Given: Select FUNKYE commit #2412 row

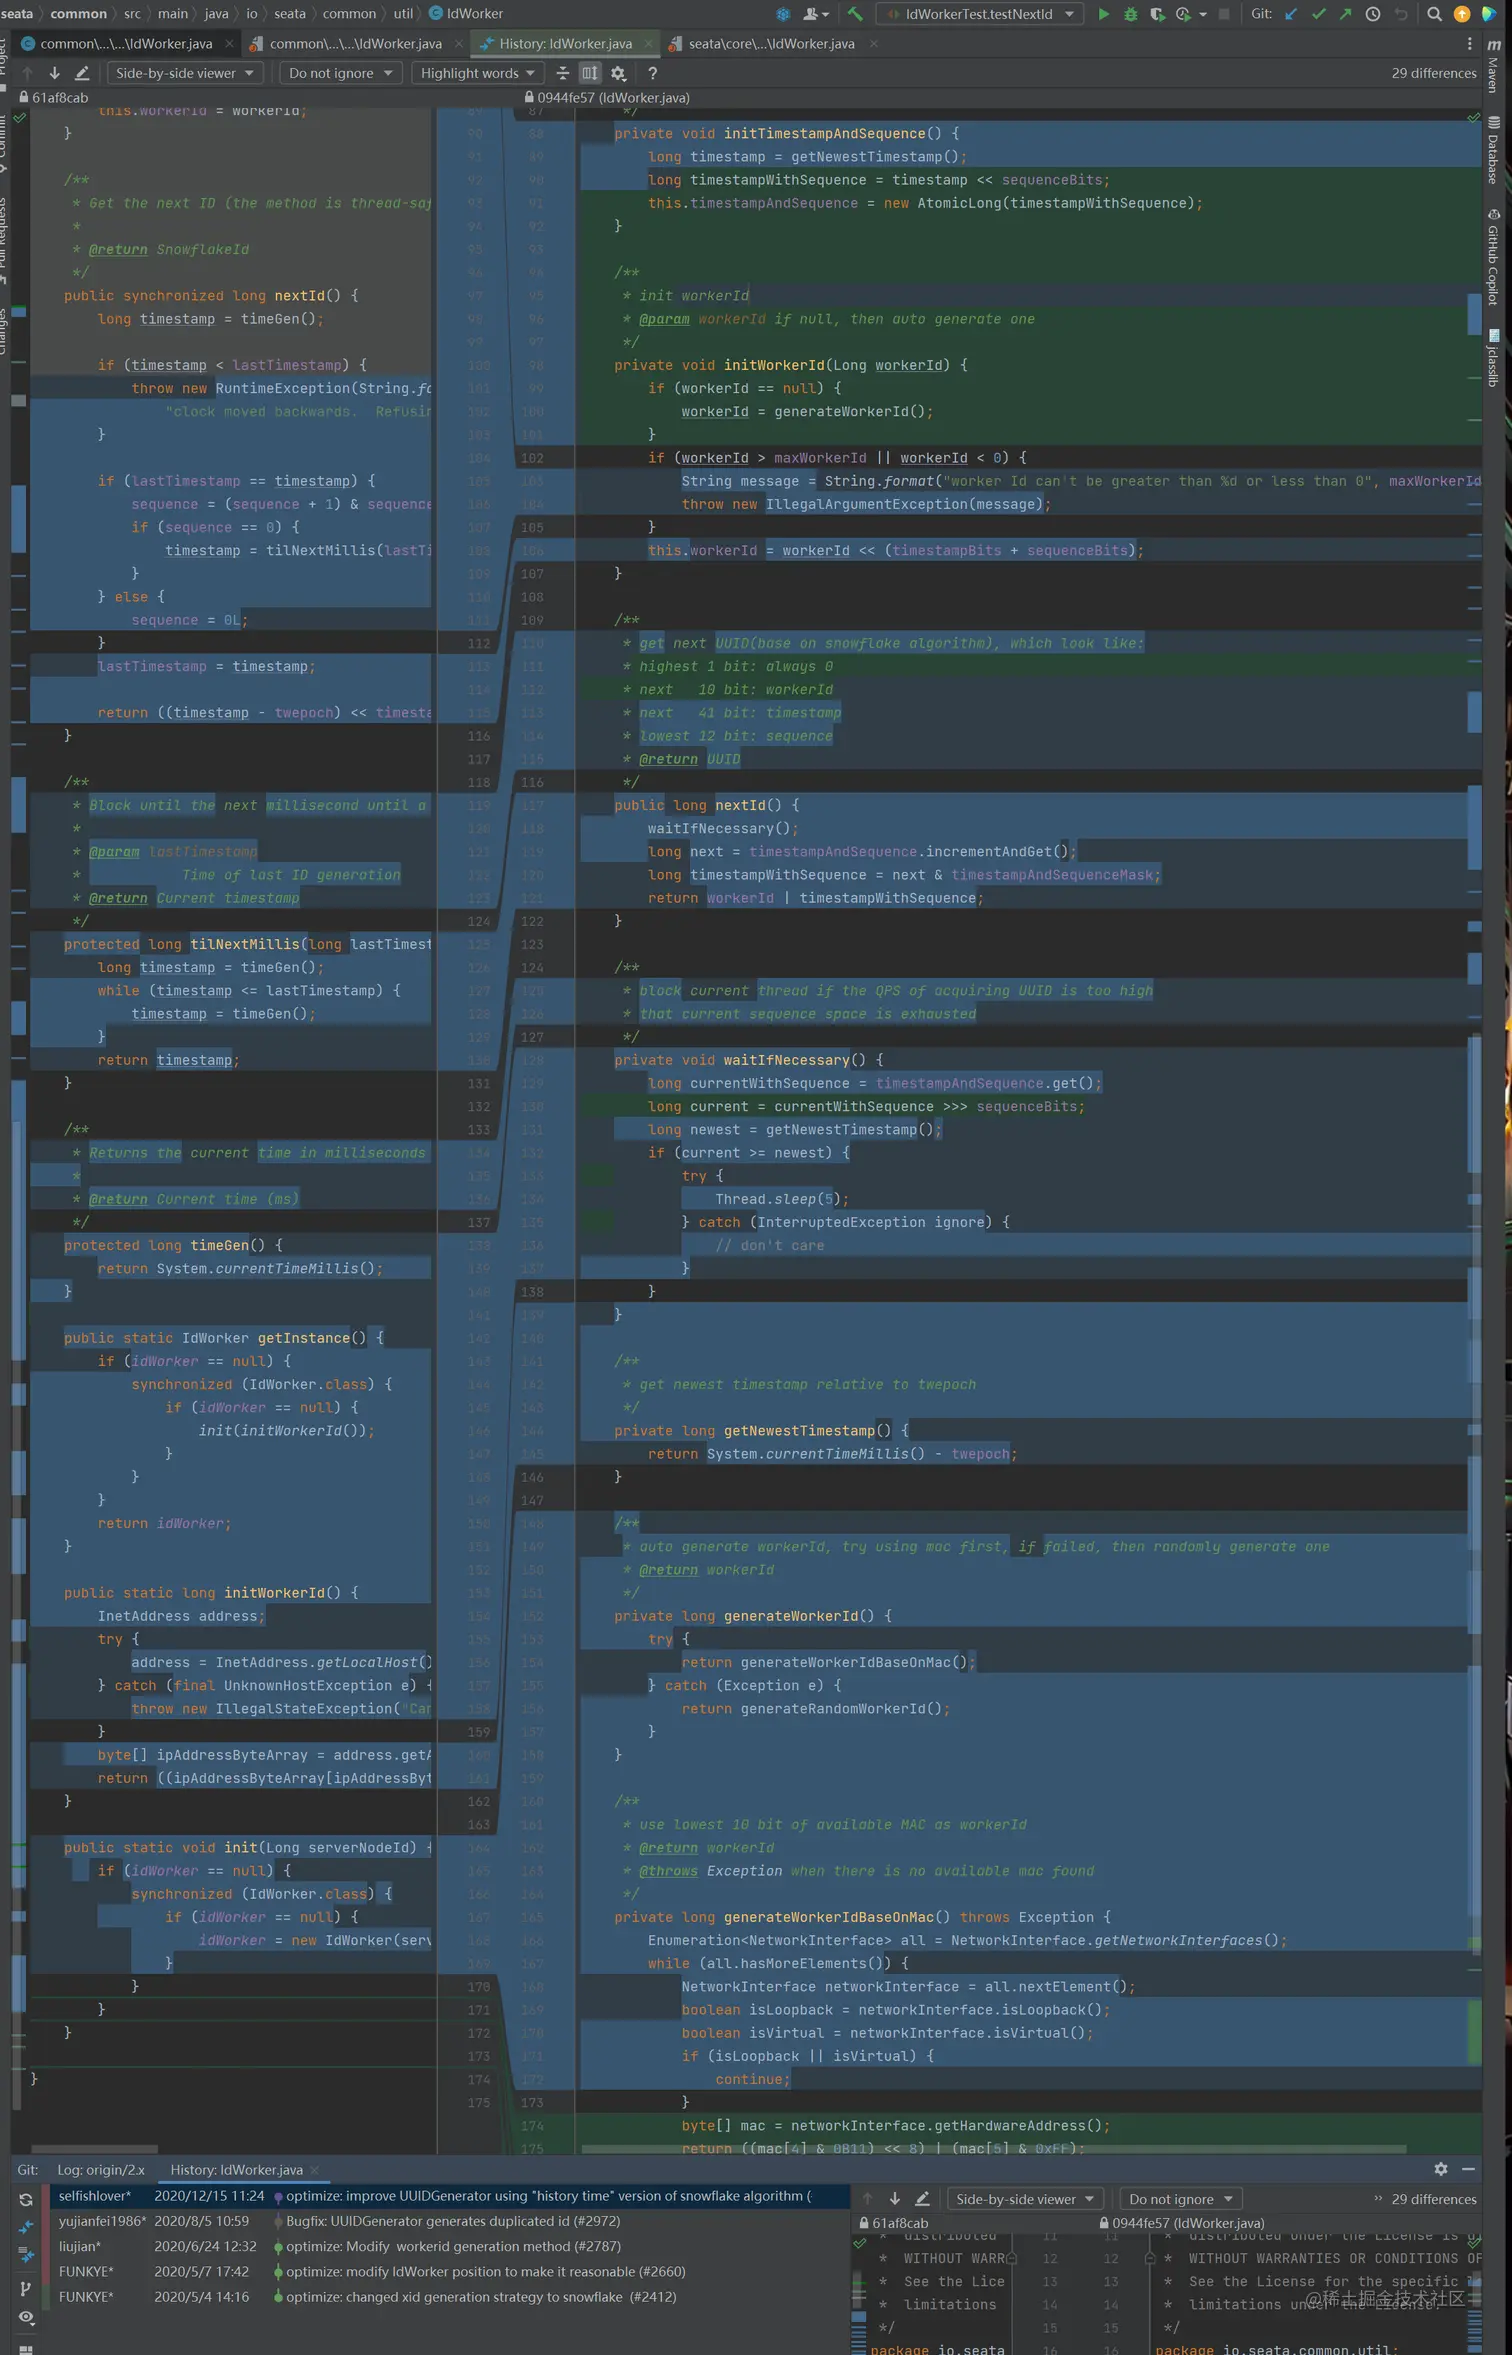Looking at the screenshot, I should 448,2297.
